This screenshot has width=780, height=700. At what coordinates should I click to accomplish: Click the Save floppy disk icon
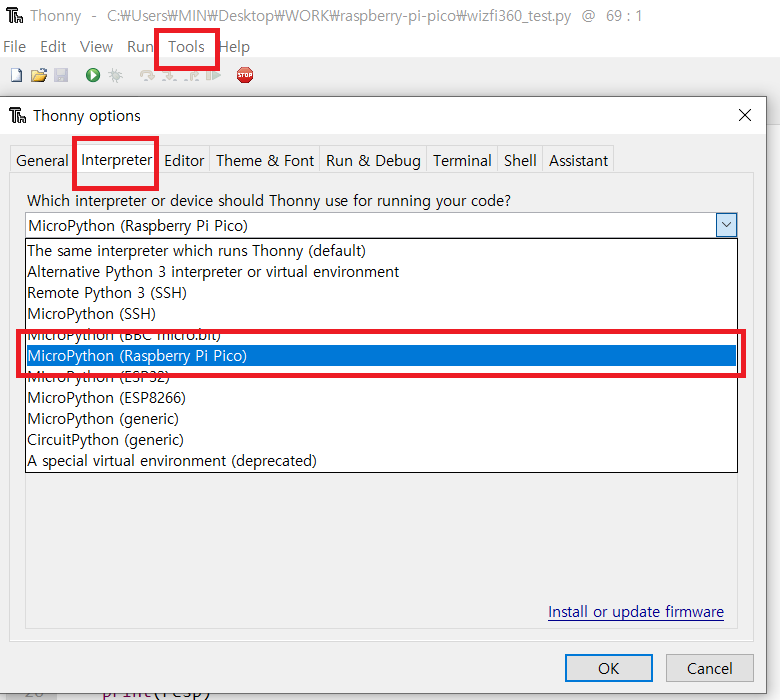point(61,75)
